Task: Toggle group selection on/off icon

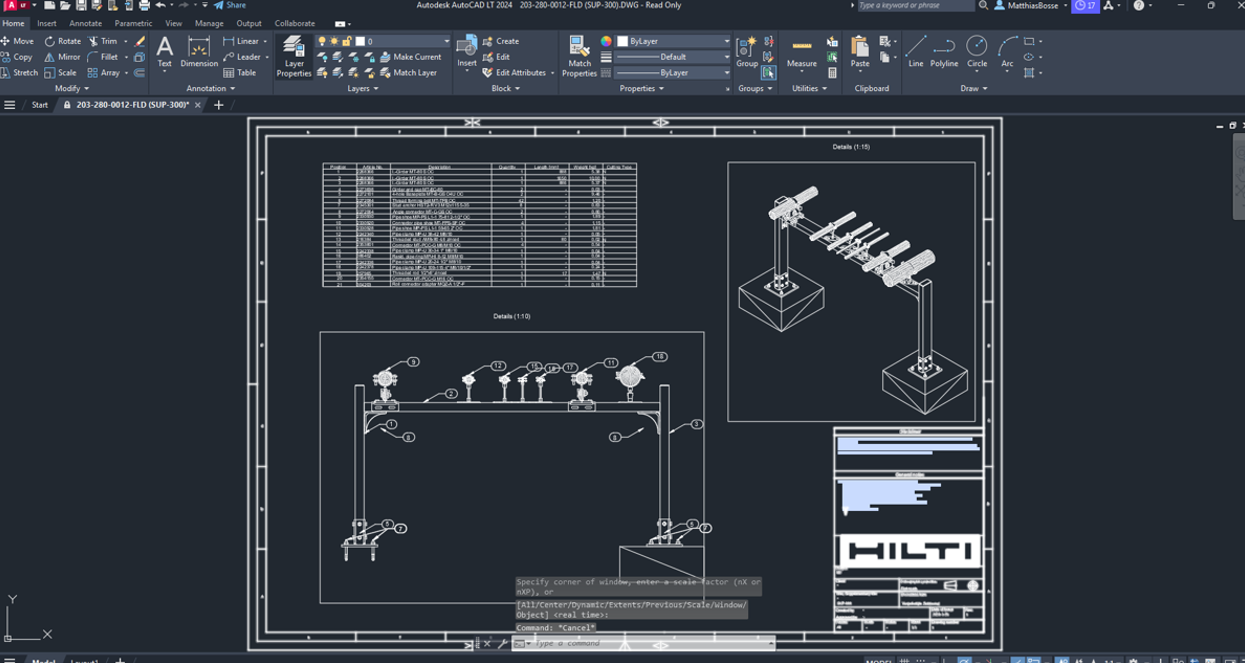Action: (x=768, y=73)
